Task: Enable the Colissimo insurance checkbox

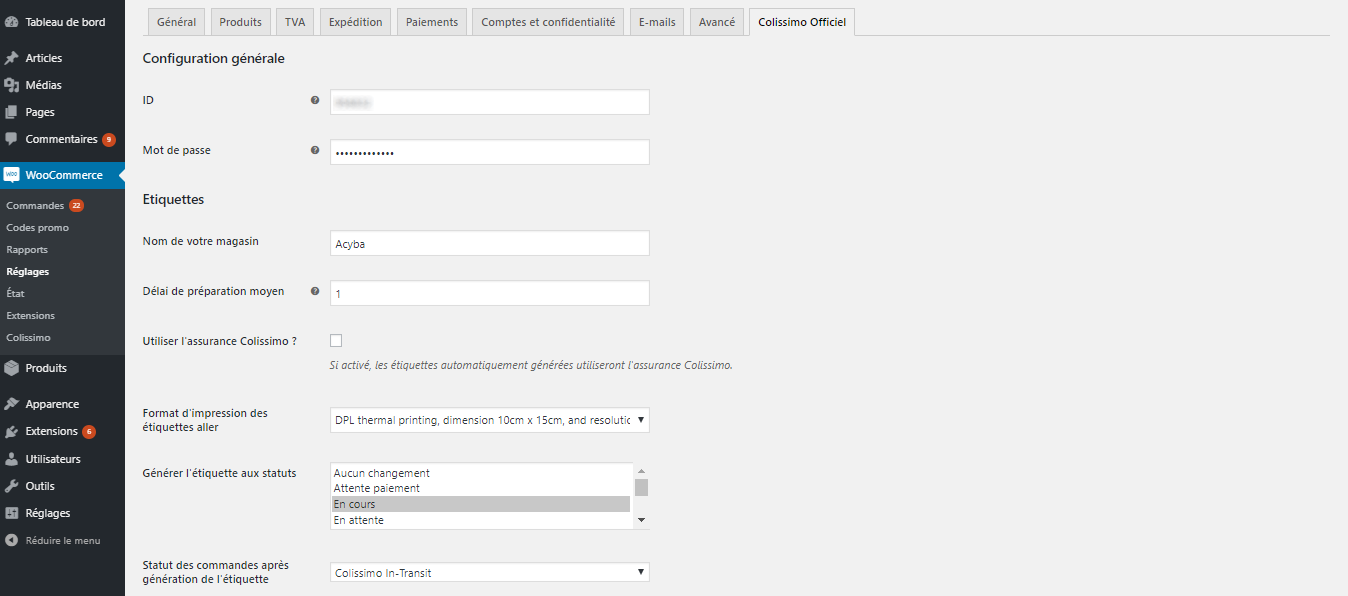Action: (336, 341)
